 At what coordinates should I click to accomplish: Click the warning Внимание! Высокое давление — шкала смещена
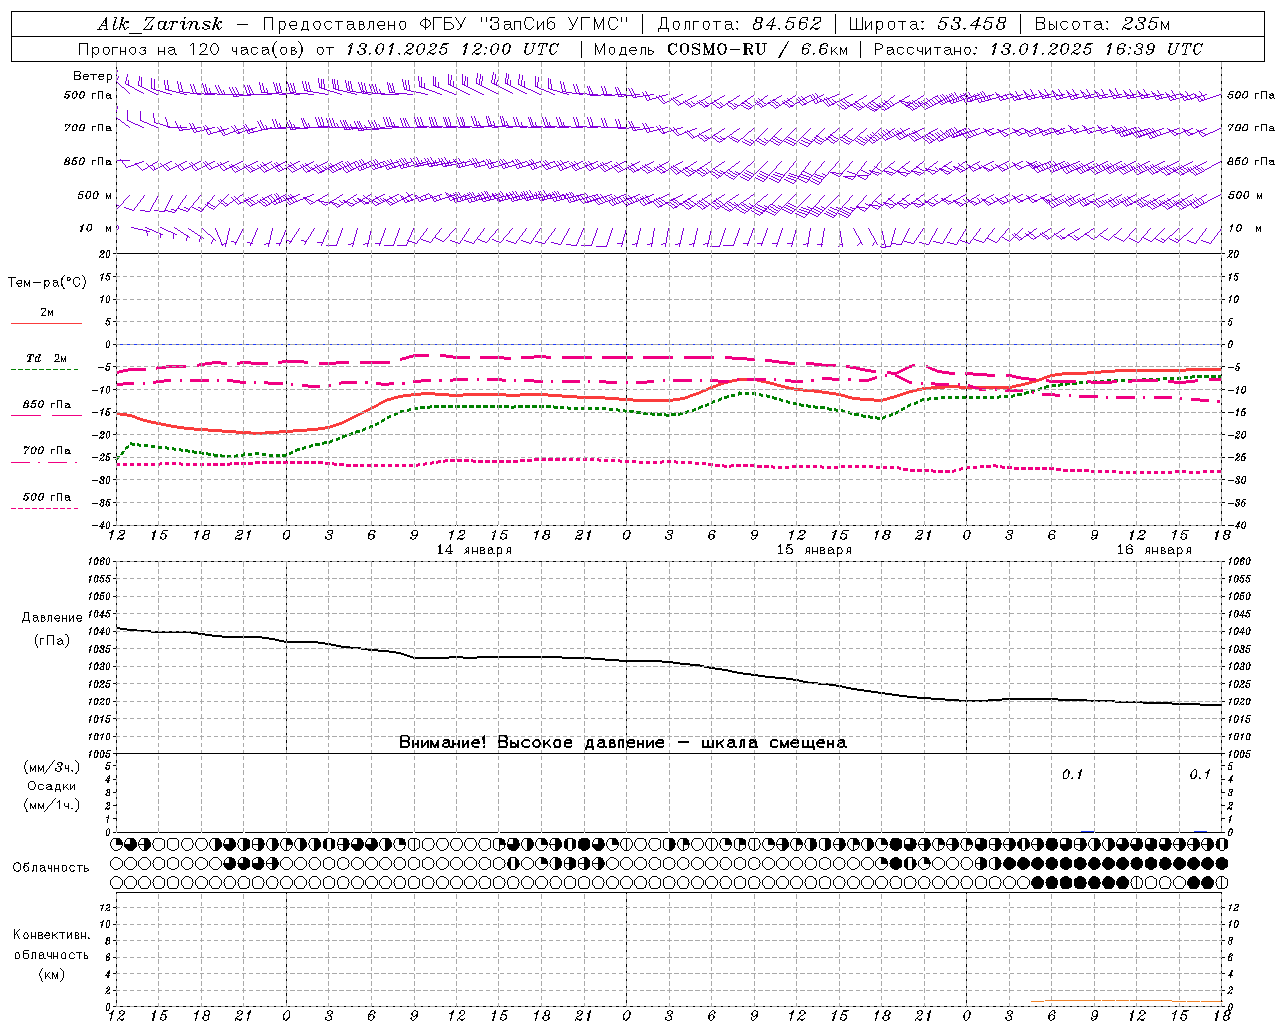click(x=623, y=742)
